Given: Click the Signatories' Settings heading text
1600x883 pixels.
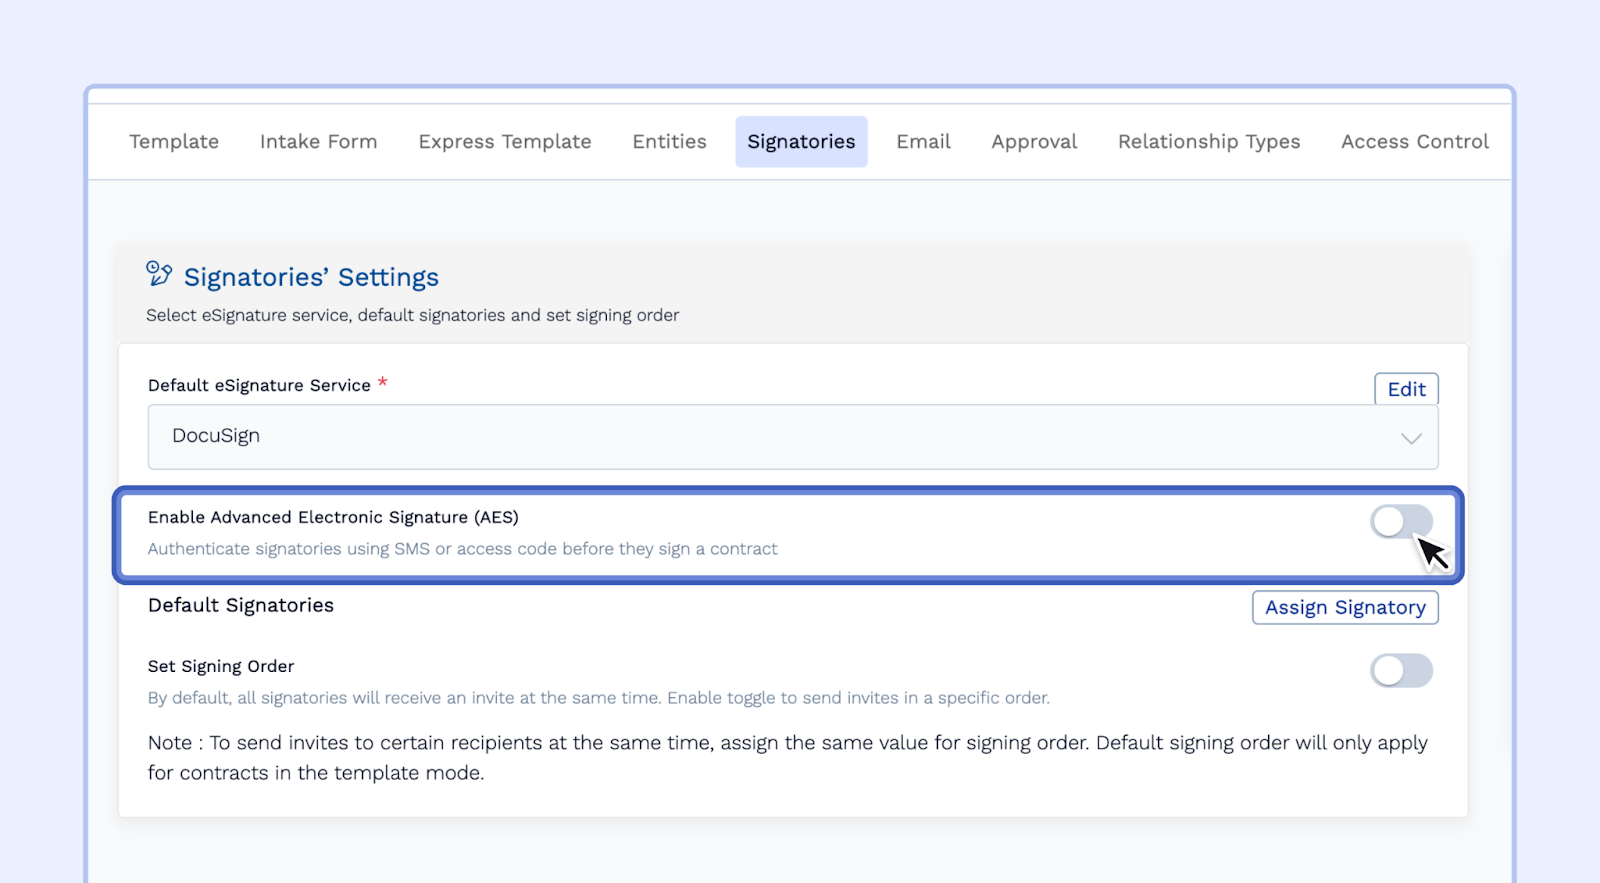Looking at the screenshot, I should click(311, 277).
